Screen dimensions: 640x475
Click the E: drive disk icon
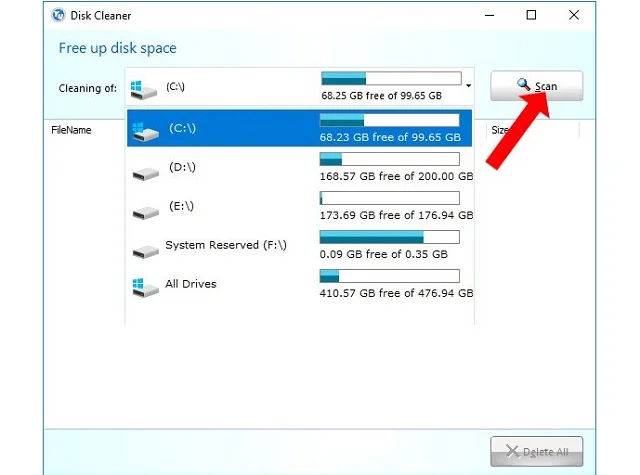point(145,213)
